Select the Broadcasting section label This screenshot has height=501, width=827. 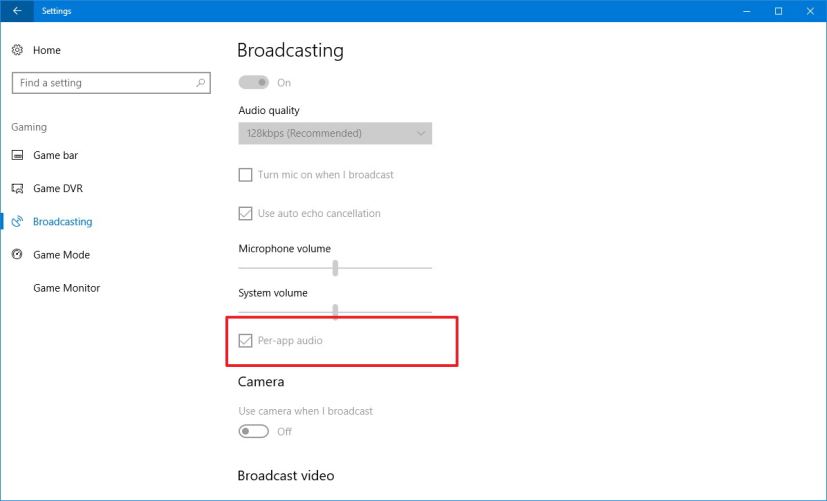pyautogui.click(x=62, y=221)
